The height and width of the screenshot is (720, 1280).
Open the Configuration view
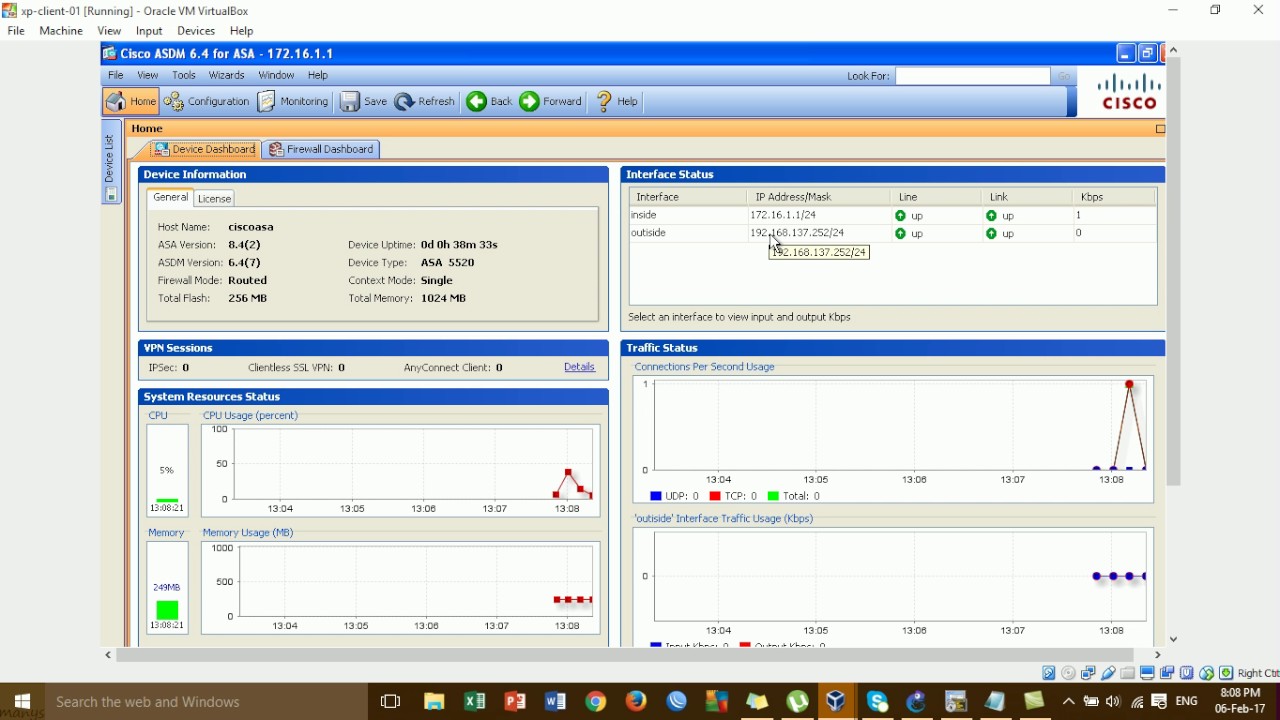(x=207, y=101)
